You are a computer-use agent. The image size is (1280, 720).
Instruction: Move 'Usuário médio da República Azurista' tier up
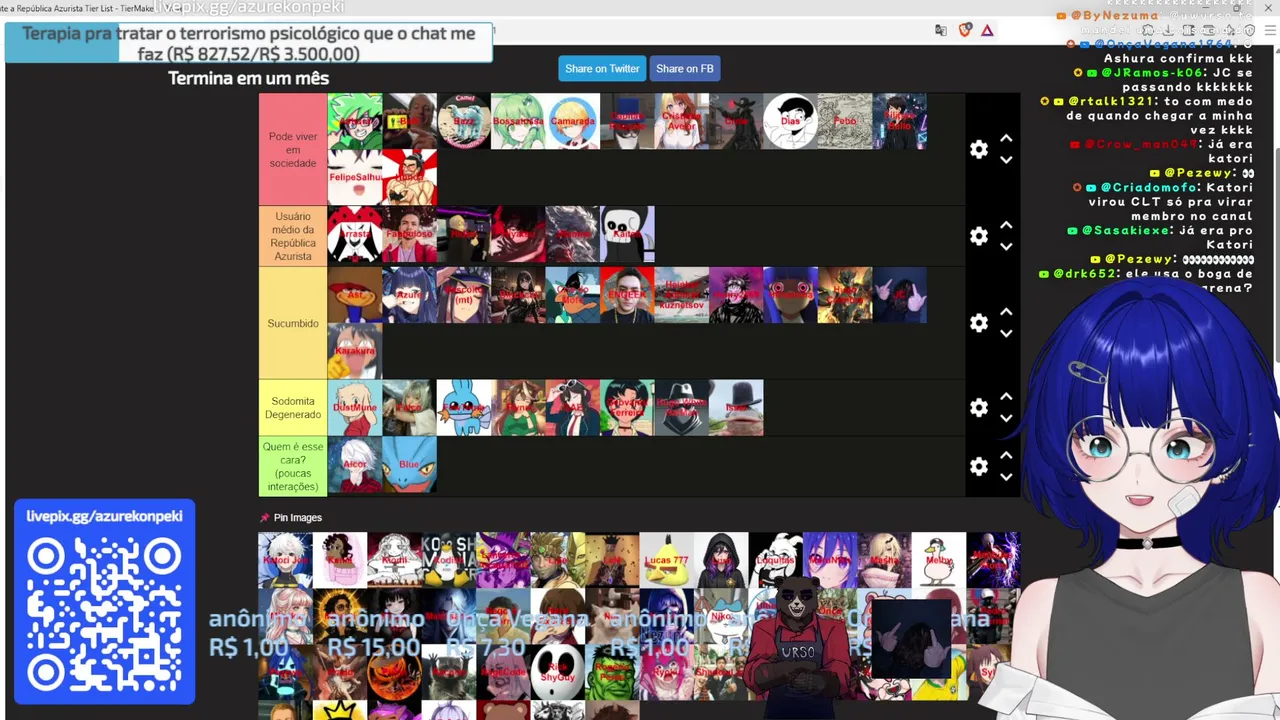[1006, 225]
